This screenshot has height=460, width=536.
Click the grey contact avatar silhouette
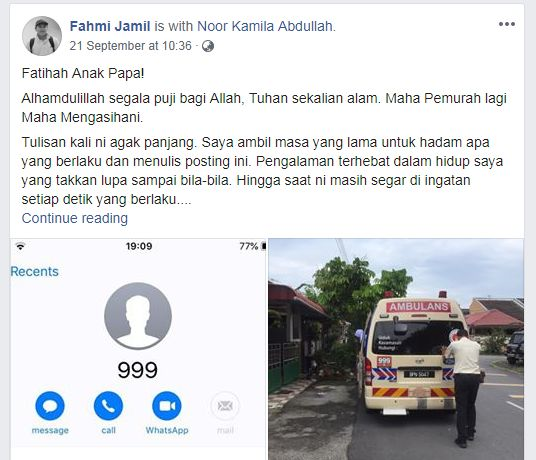pyautogui.click(x=138, y=316)
